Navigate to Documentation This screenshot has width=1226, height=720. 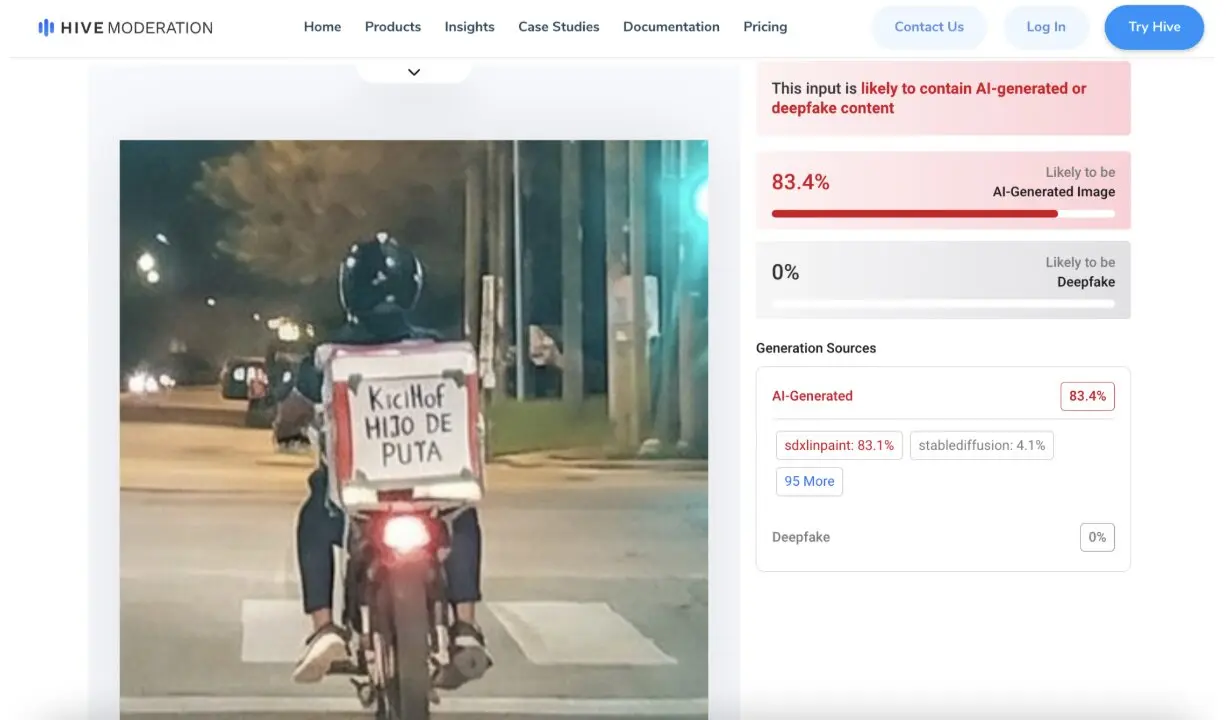(x=671, y=27)
